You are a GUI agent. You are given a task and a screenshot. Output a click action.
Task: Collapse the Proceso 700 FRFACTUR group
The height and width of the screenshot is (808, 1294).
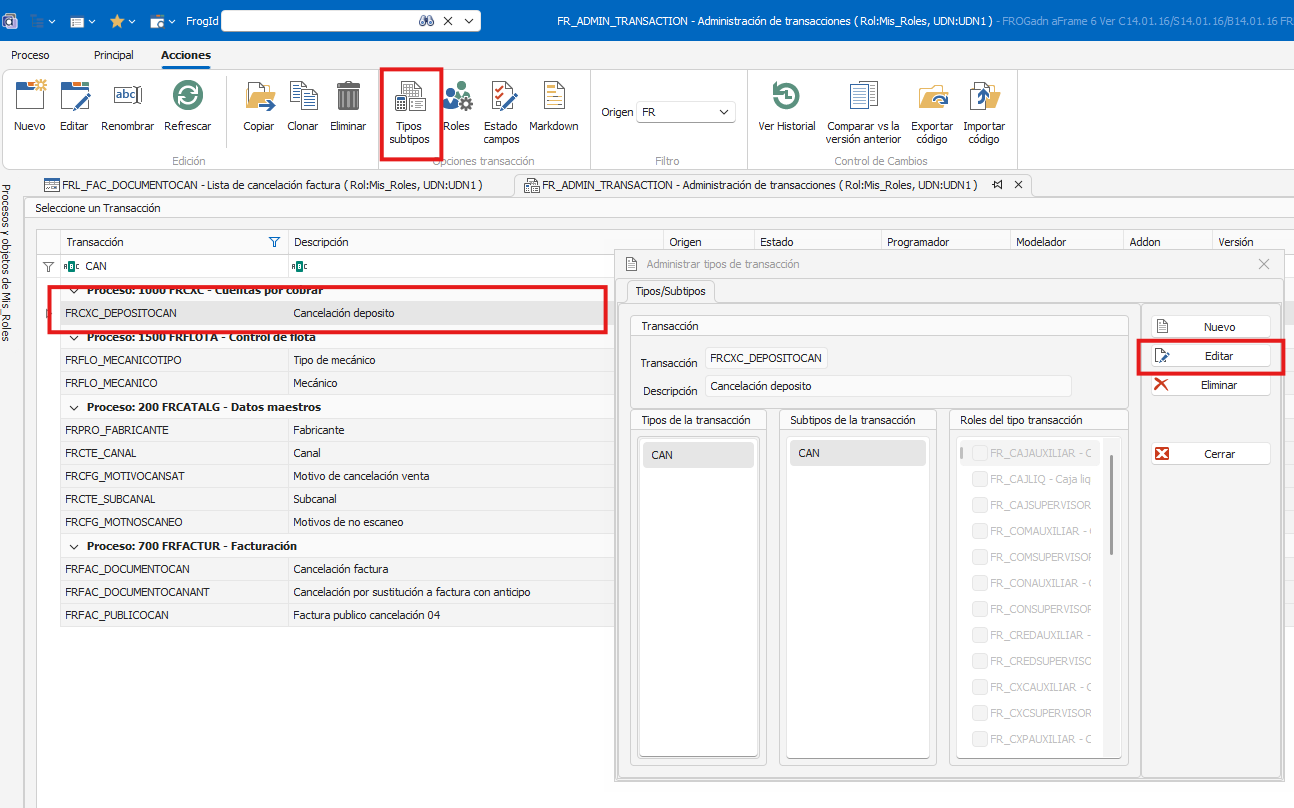(x=75, y=546)
